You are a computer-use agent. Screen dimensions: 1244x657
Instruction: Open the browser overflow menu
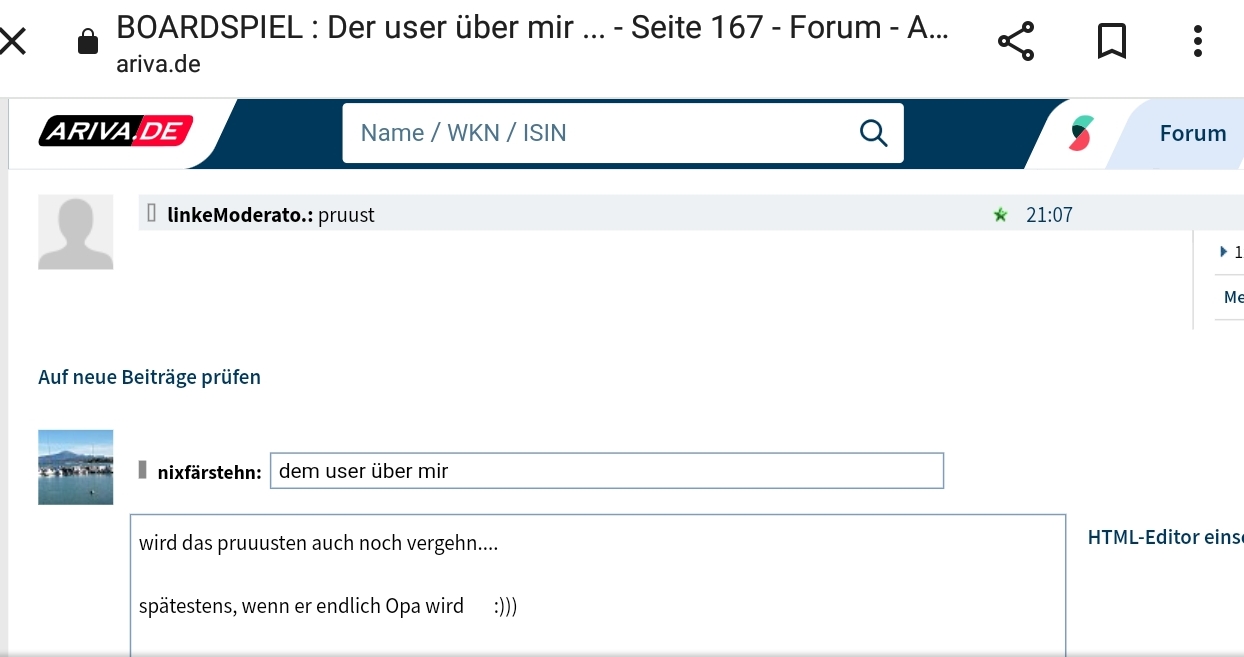(1197, 40)
